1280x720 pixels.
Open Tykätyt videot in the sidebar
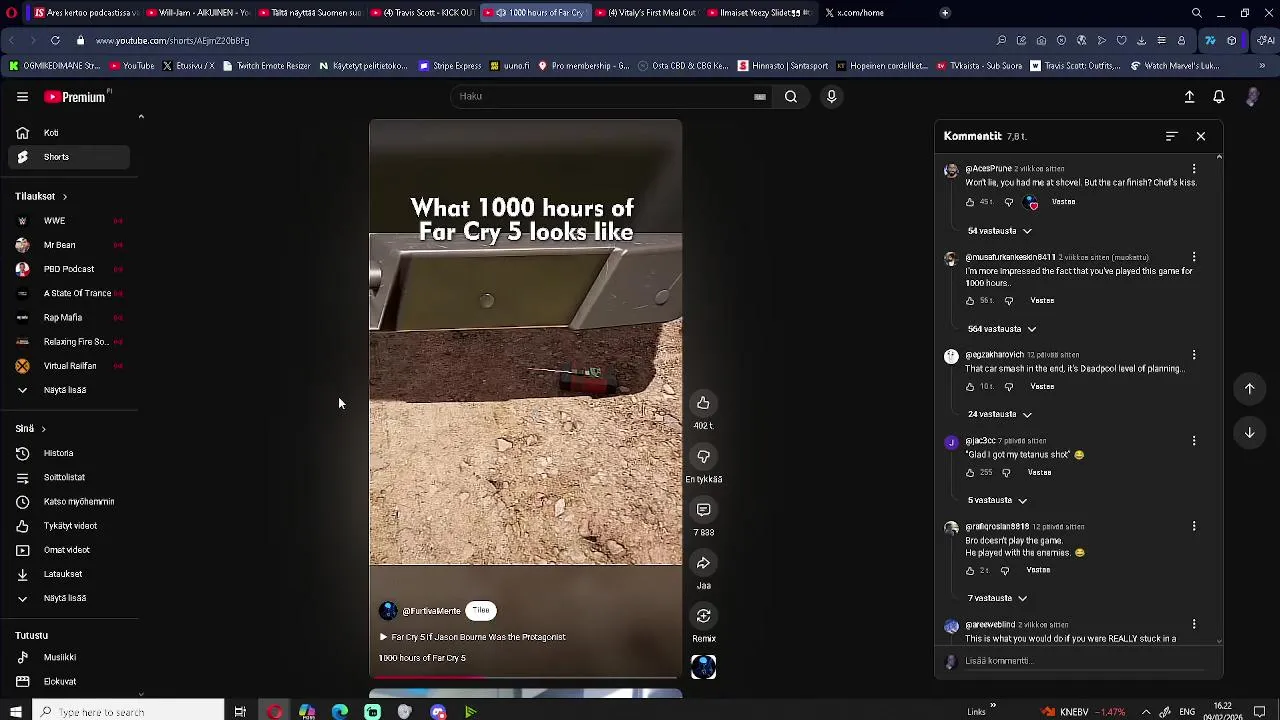68,526
